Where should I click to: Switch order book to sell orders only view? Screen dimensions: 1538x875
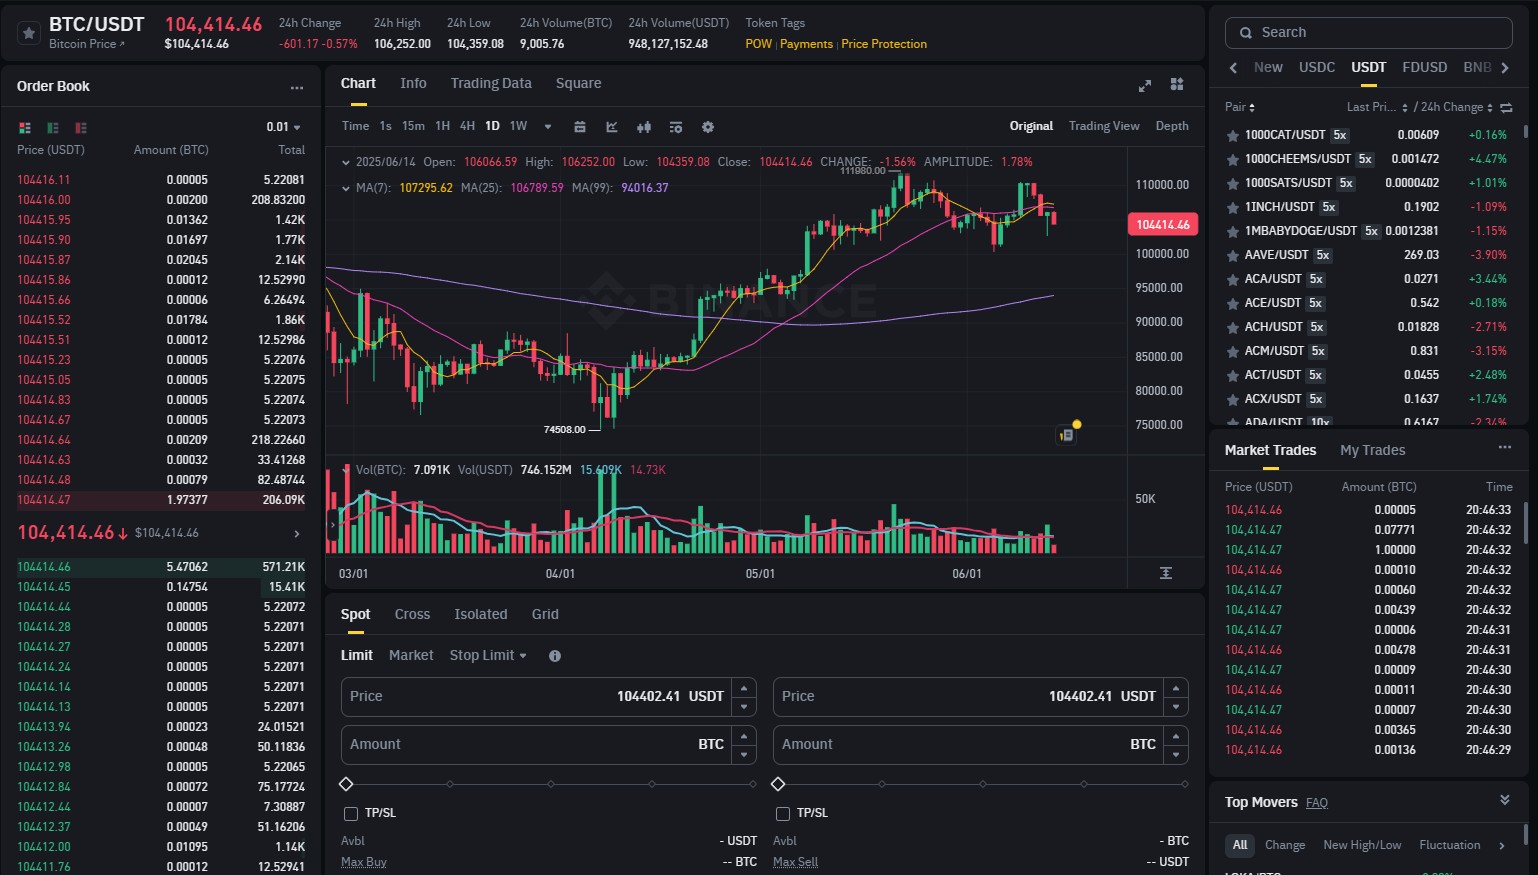(x=80, y=128)
